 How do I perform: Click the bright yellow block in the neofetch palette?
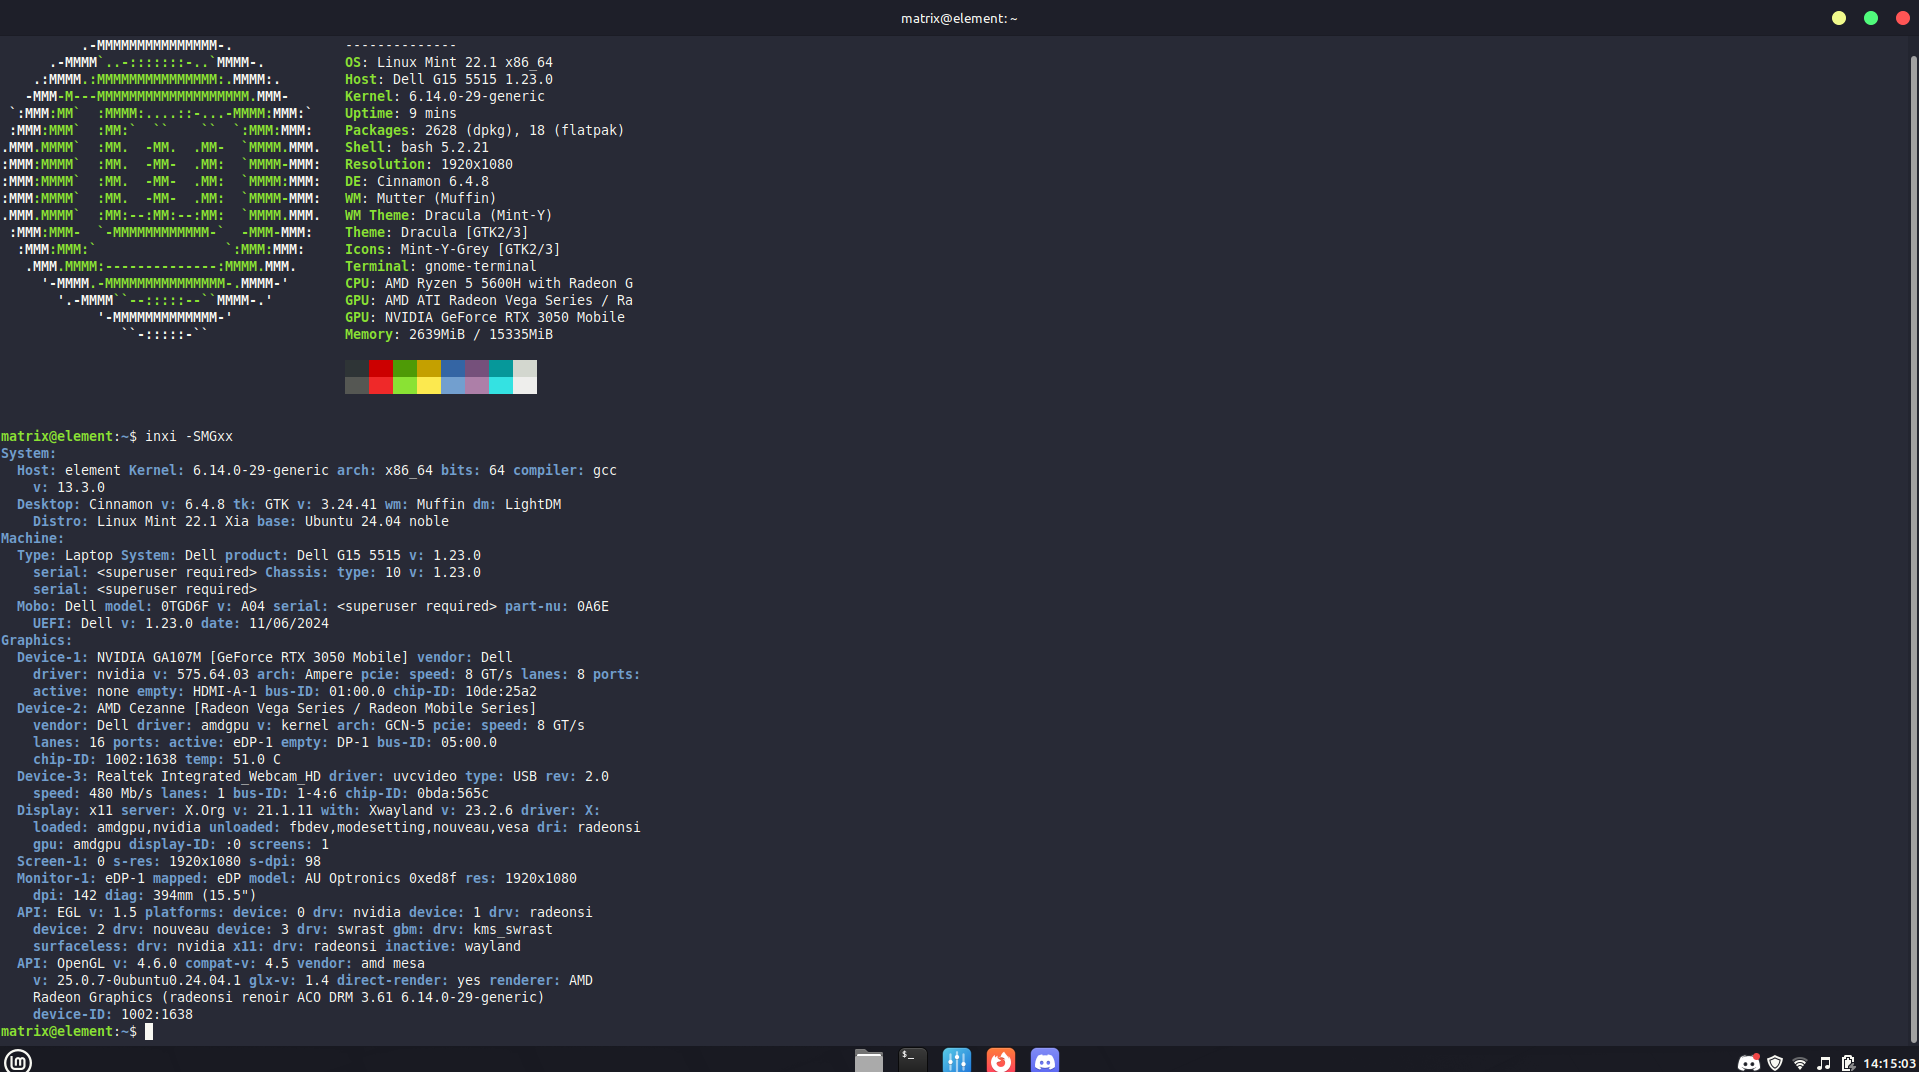pyautogui.click(x=428, y=385)
